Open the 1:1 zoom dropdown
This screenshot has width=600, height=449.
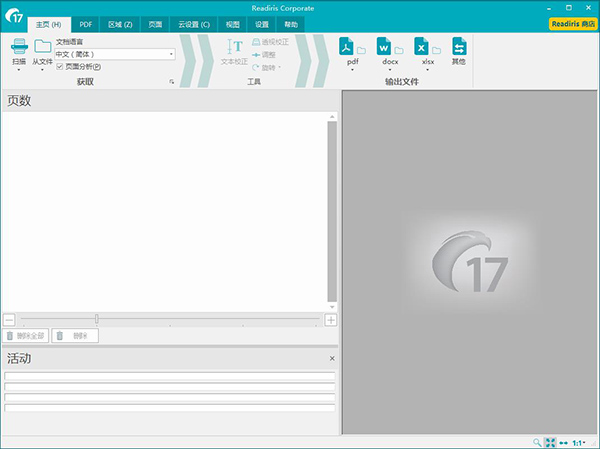(579, 443)
